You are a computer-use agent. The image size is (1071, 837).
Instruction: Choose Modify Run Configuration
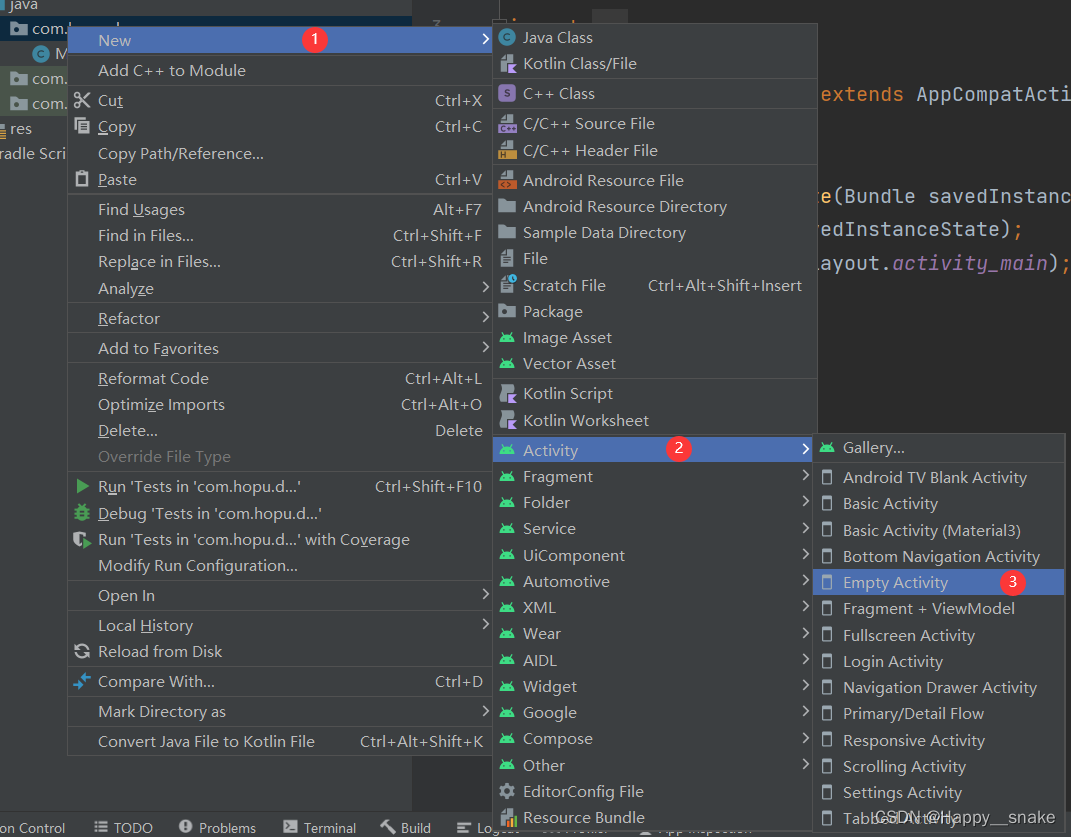pos(280,566)
